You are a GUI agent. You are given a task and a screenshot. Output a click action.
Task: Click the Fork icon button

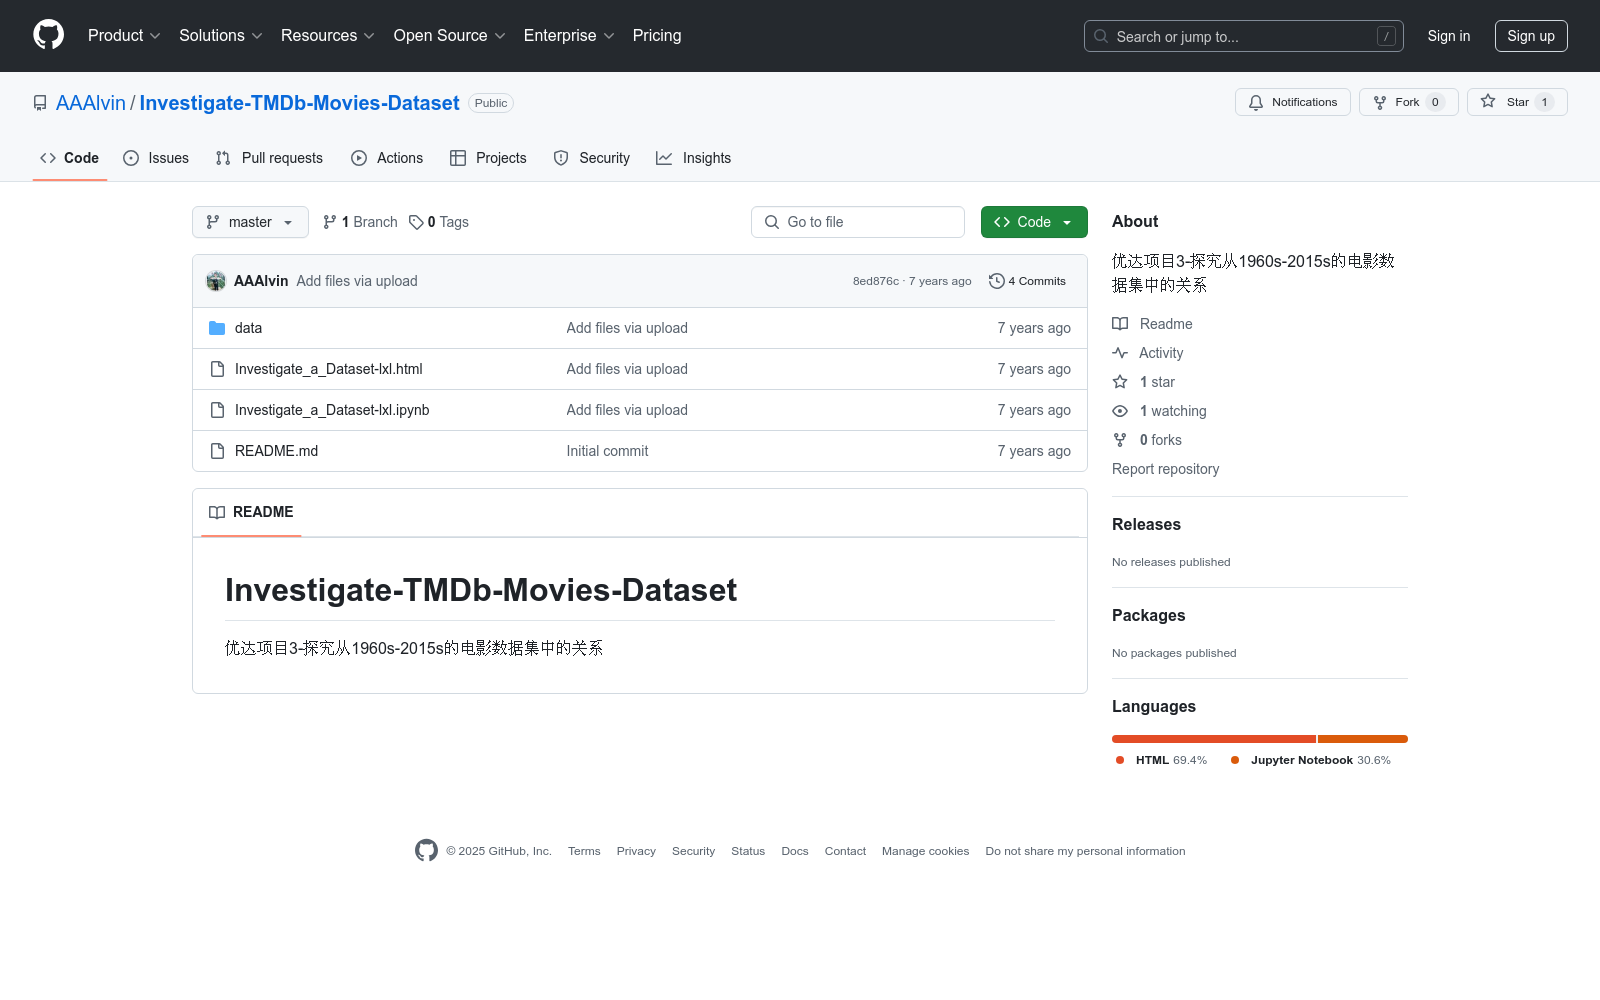1380,102
